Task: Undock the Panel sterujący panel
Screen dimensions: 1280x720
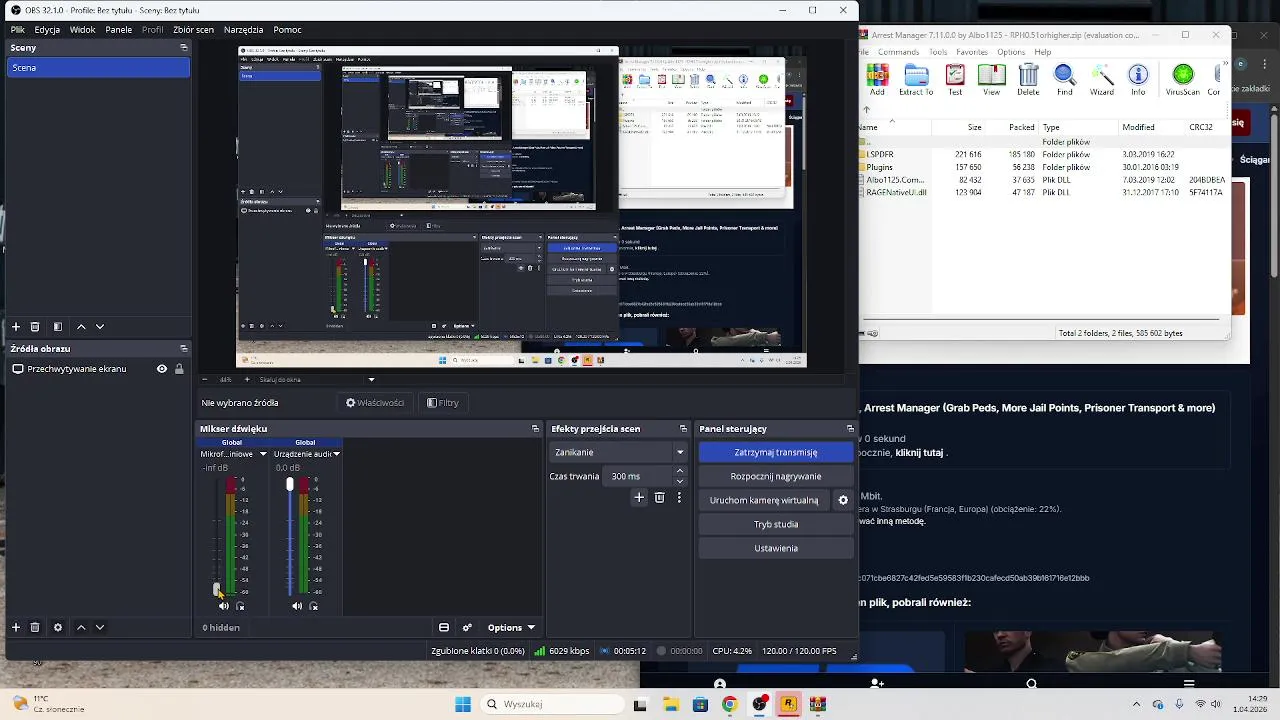Action: coord(850,429)
